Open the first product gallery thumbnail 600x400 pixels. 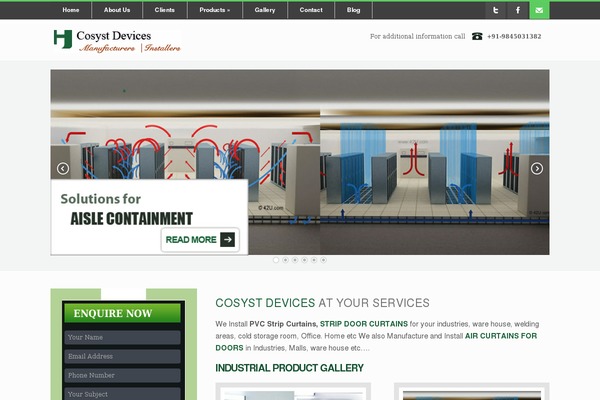293,392
